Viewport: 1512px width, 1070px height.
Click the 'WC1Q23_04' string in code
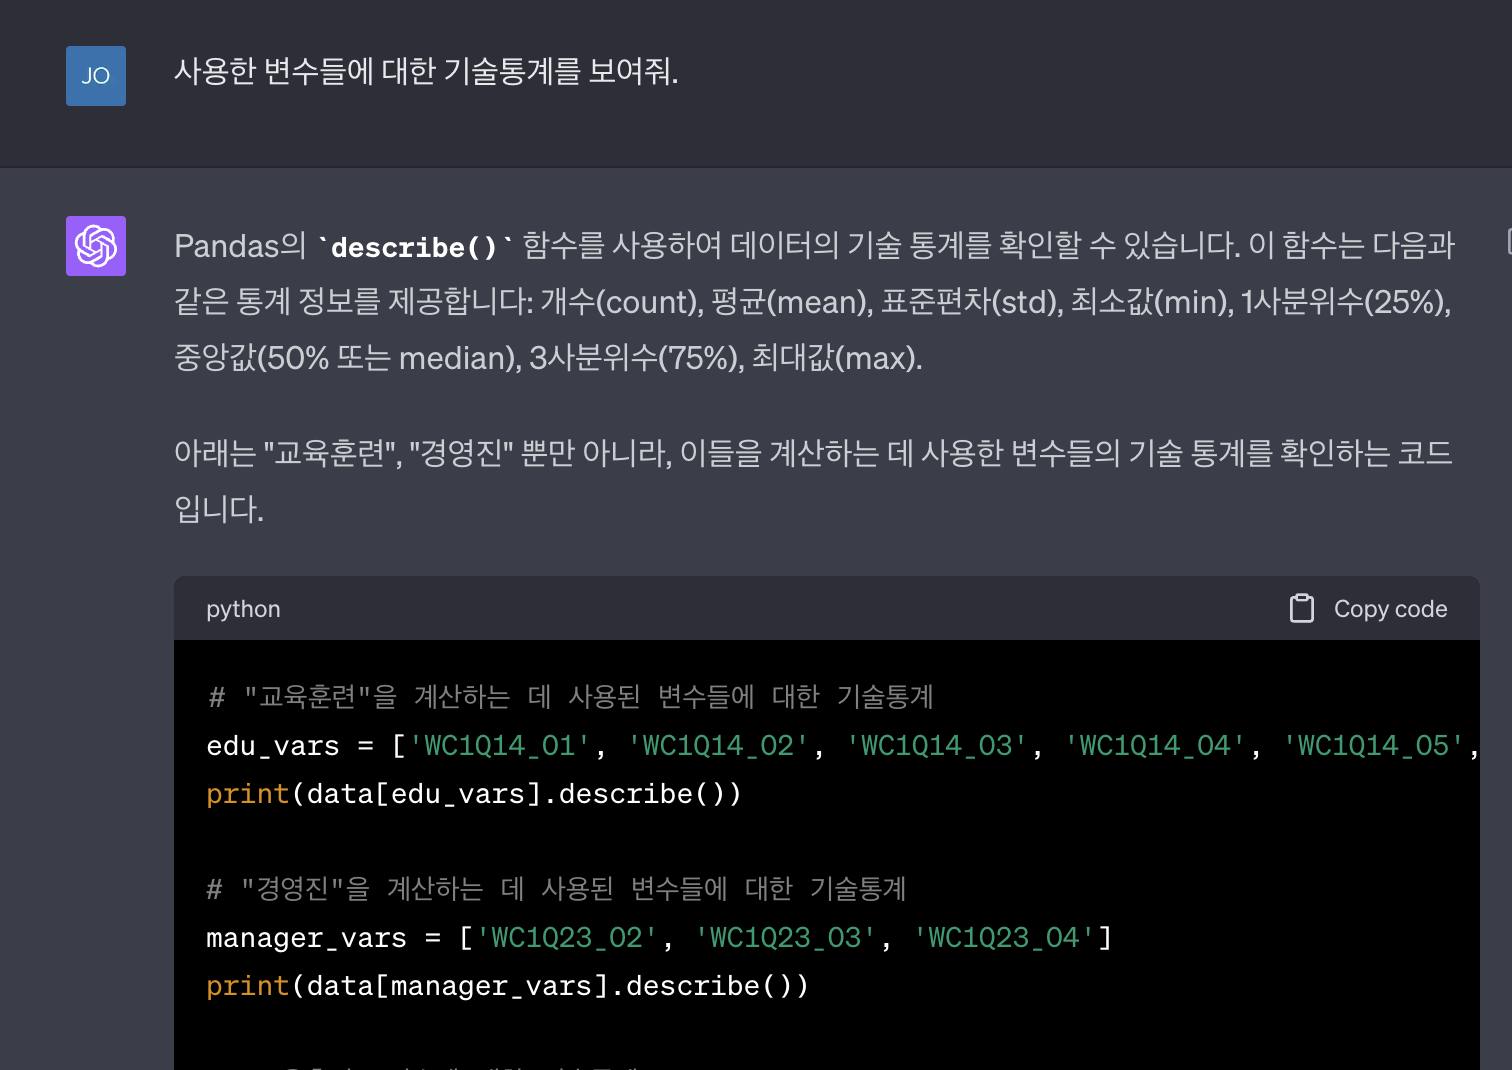[1003, 938]
